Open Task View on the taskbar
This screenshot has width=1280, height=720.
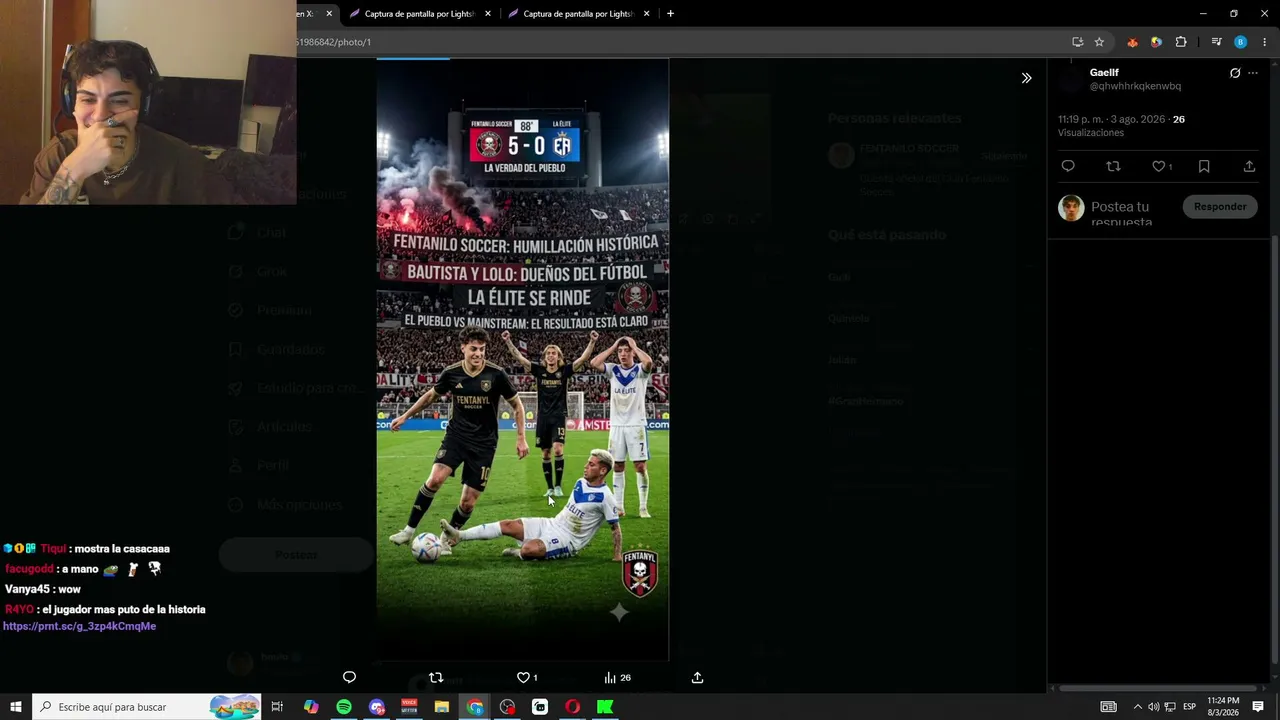click(278, 707)
